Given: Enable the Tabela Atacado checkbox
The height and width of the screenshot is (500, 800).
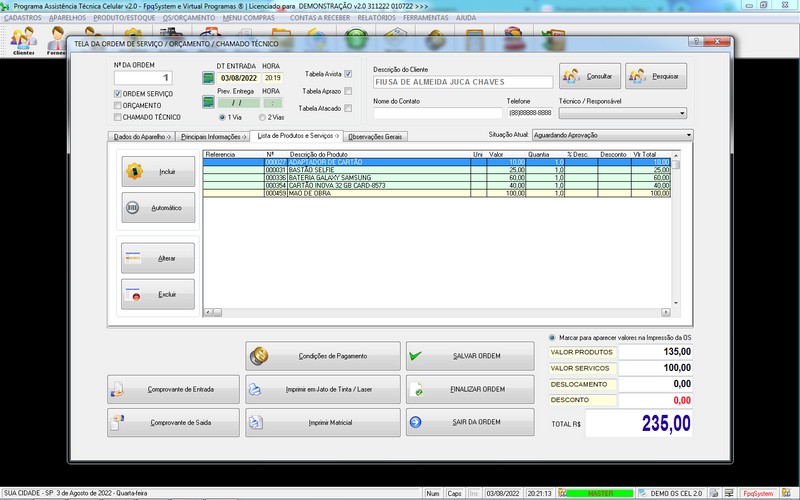Looking at the screenshot, I should point(348,108).
